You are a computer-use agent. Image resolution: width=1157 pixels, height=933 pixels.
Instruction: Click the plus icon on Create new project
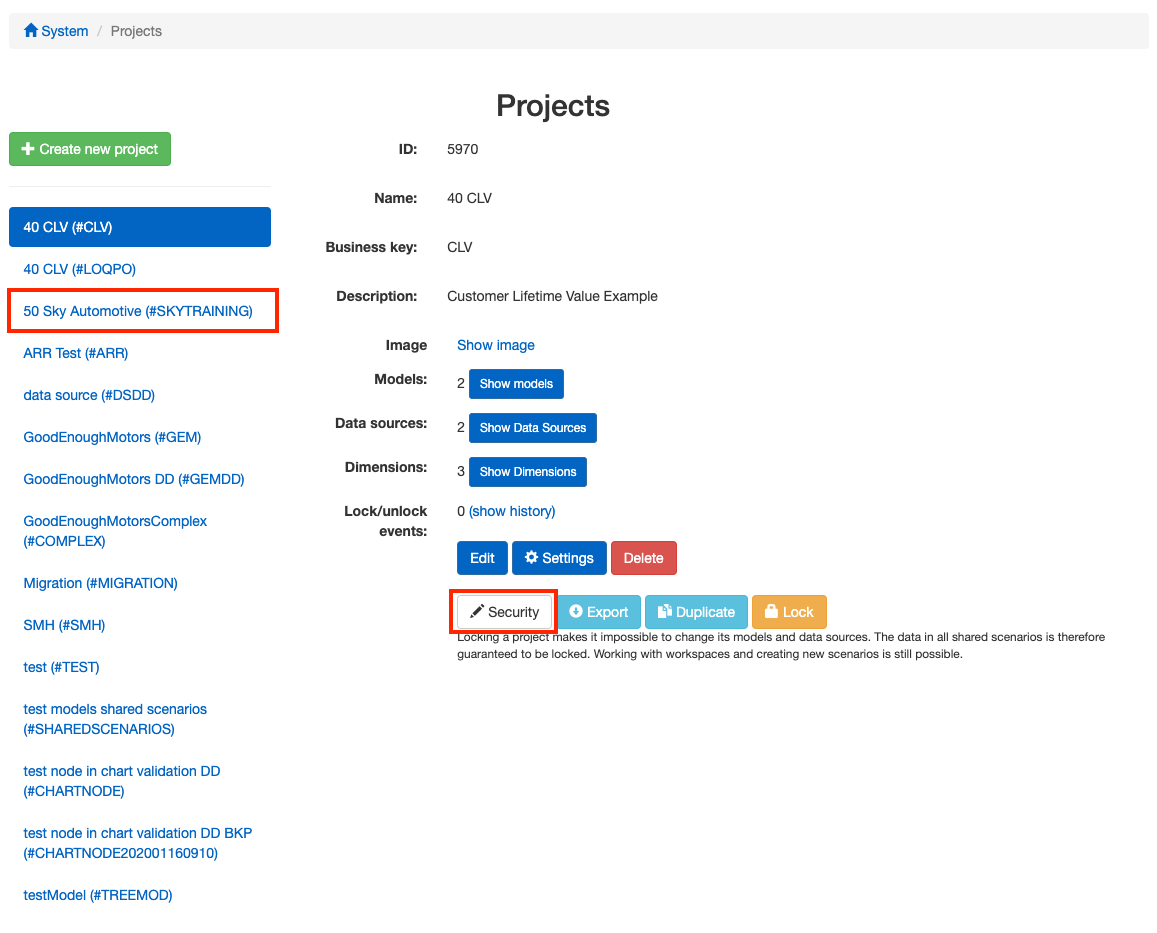28,149
